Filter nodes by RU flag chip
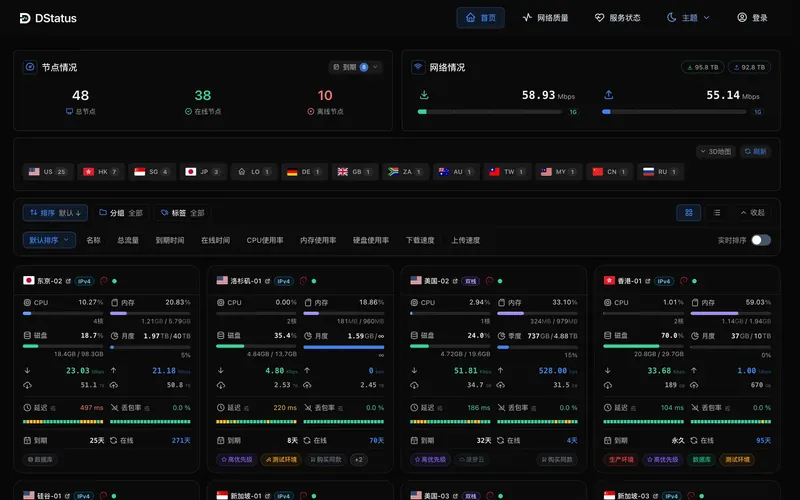This screenshot has height=500, width=800. point(660,172)
